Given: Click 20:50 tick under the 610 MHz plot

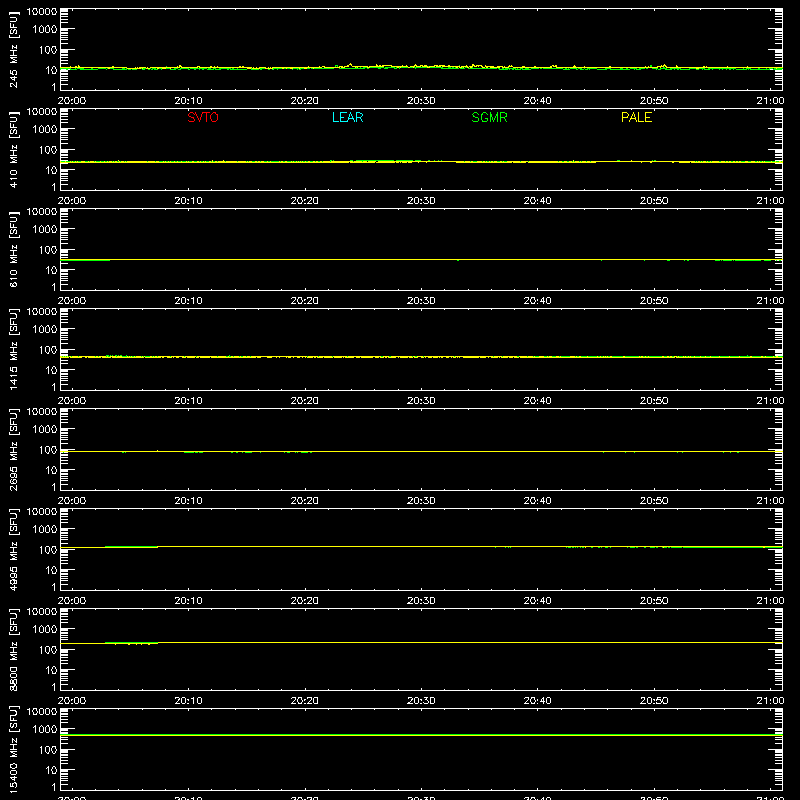Looking at the screenshot, I should (x=654, y=301).
